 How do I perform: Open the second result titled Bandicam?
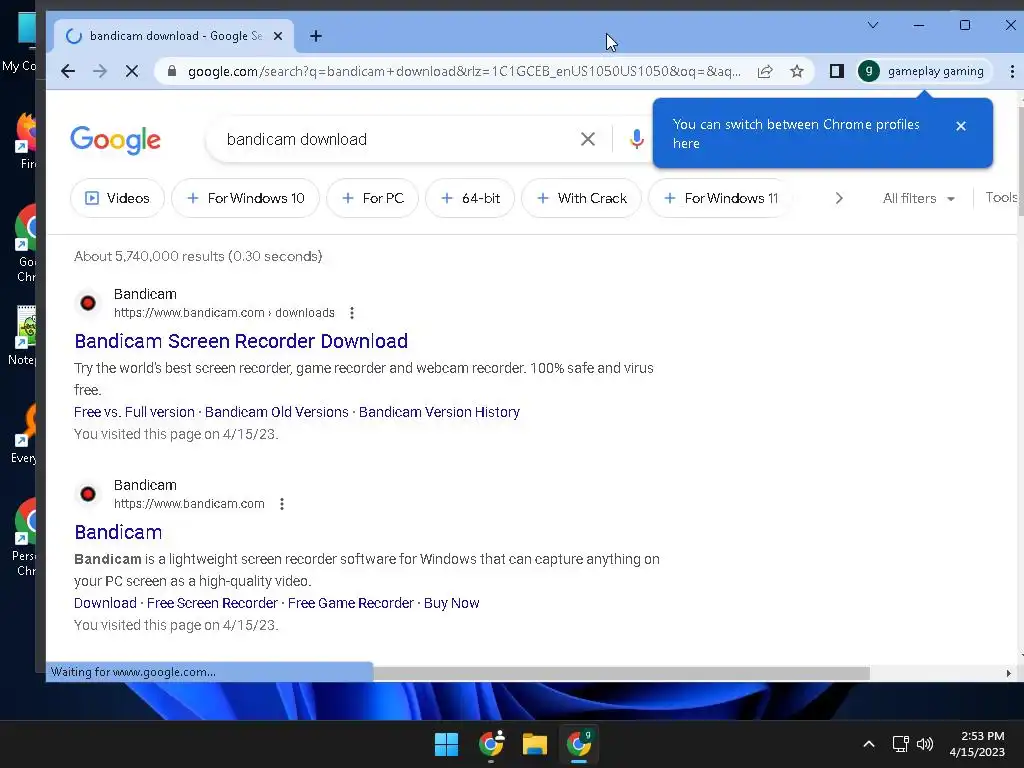pos(118,532)
